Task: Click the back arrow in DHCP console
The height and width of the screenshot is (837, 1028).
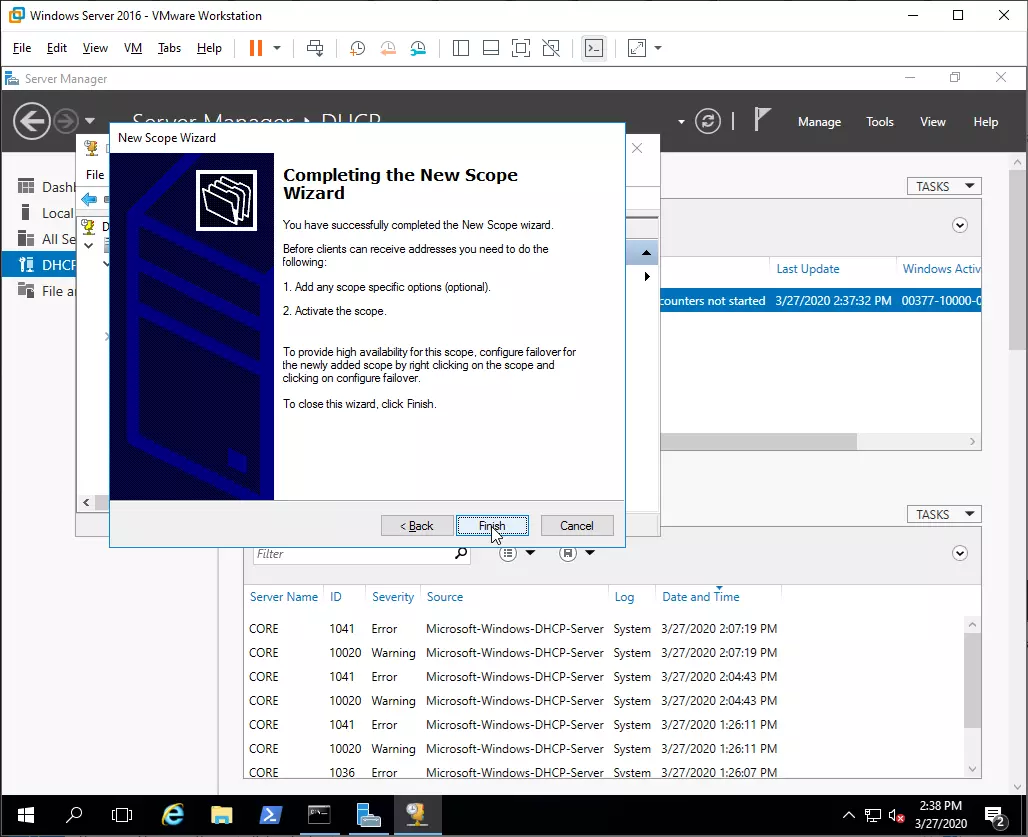Action: coord(89,199)
